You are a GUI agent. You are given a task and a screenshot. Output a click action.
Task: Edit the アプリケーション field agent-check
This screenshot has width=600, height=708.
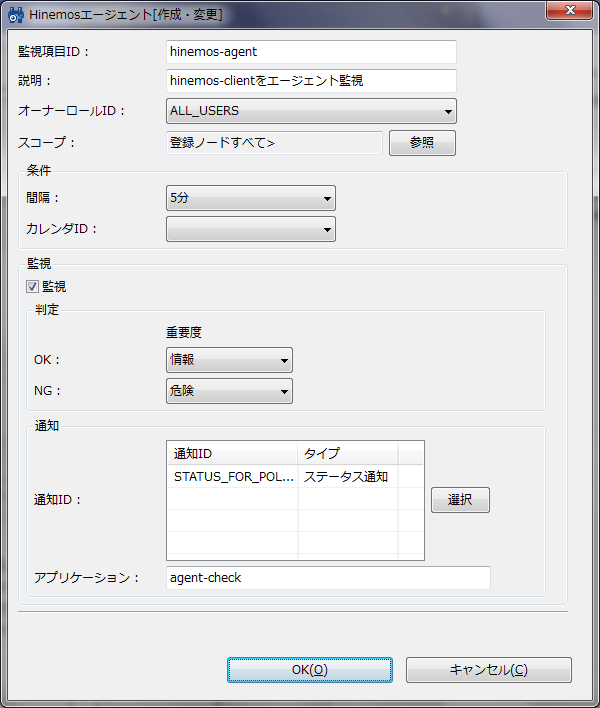328,578
